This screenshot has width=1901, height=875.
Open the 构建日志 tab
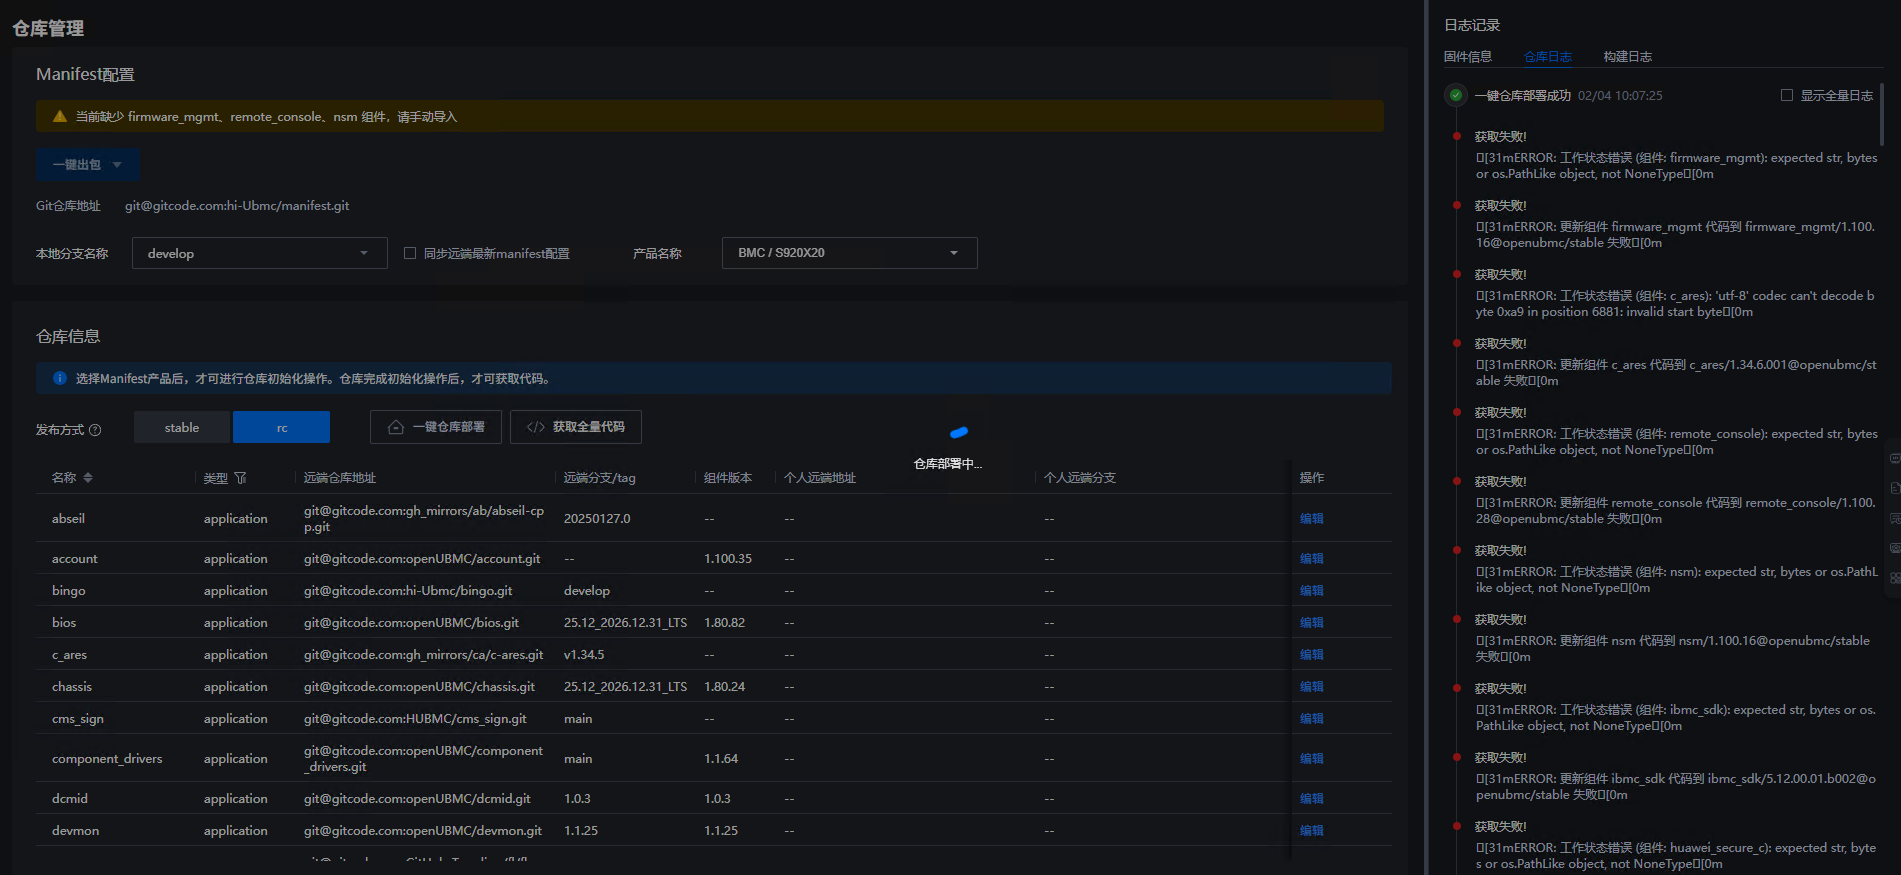pyautogui.click(x=1627, y=57)
